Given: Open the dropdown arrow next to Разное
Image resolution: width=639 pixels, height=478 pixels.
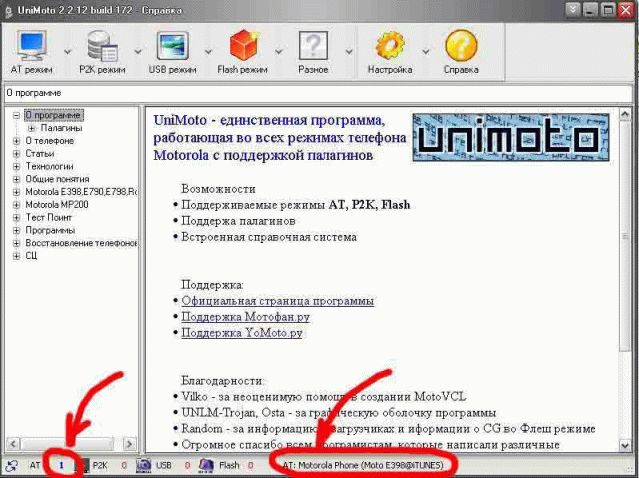Looking at the screenshot, I should [x=349, y=51].
